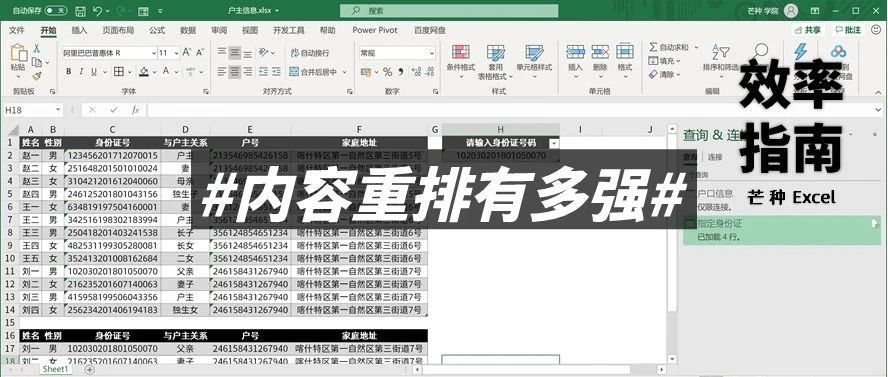Click the search box in title bar
Image resolution: width=888 pixels, height=377 pixels.
pos(449,11)
